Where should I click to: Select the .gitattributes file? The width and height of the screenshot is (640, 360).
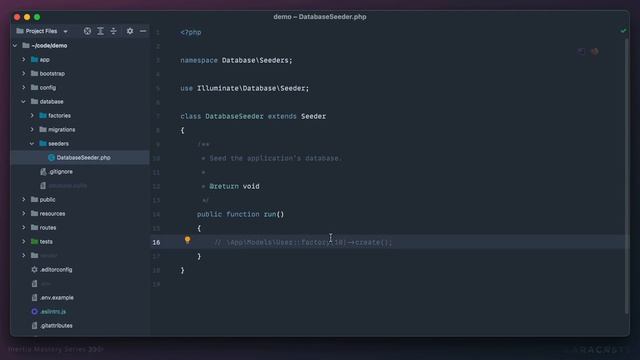[56, 326]
